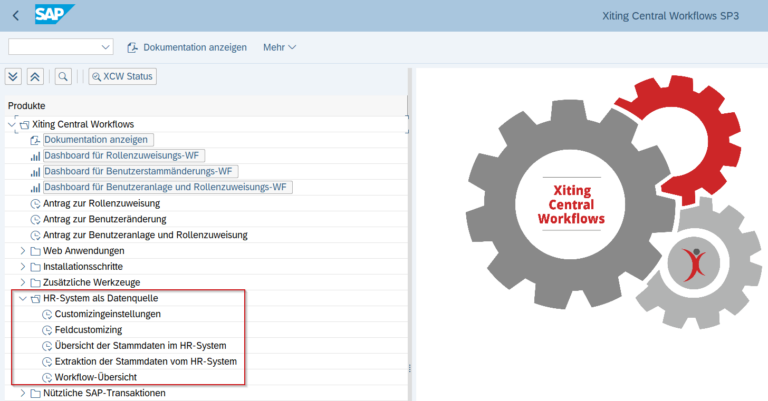Screen dimensions: 768x401
Task: Expand Nützliche SAP-Transaktionen folder
Action: (23, 393)
